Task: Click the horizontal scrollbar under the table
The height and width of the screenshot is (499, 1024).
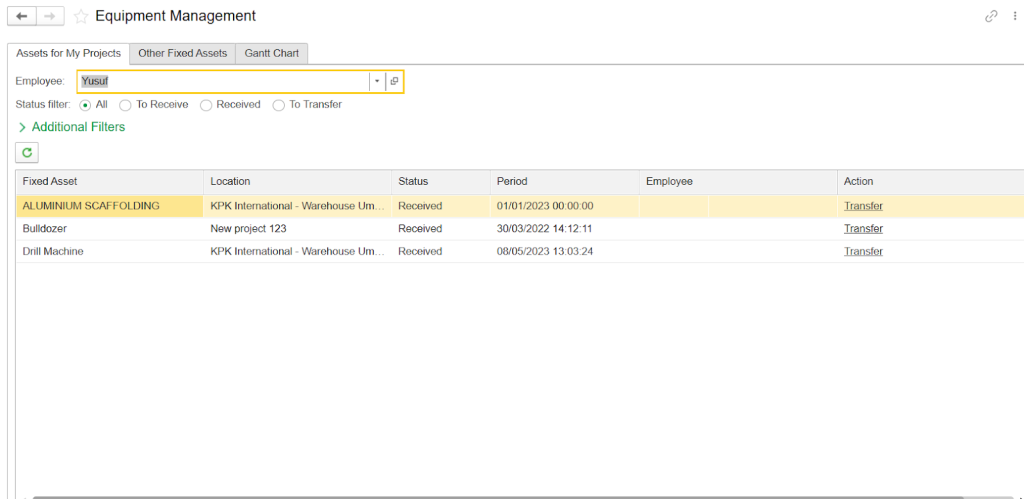Action: (496, 497)
